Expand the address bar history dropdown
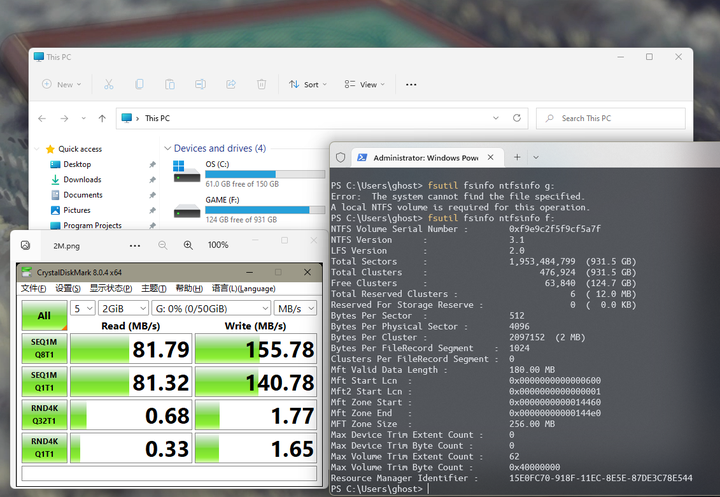 pyautogui.click(x=496, y=118)
